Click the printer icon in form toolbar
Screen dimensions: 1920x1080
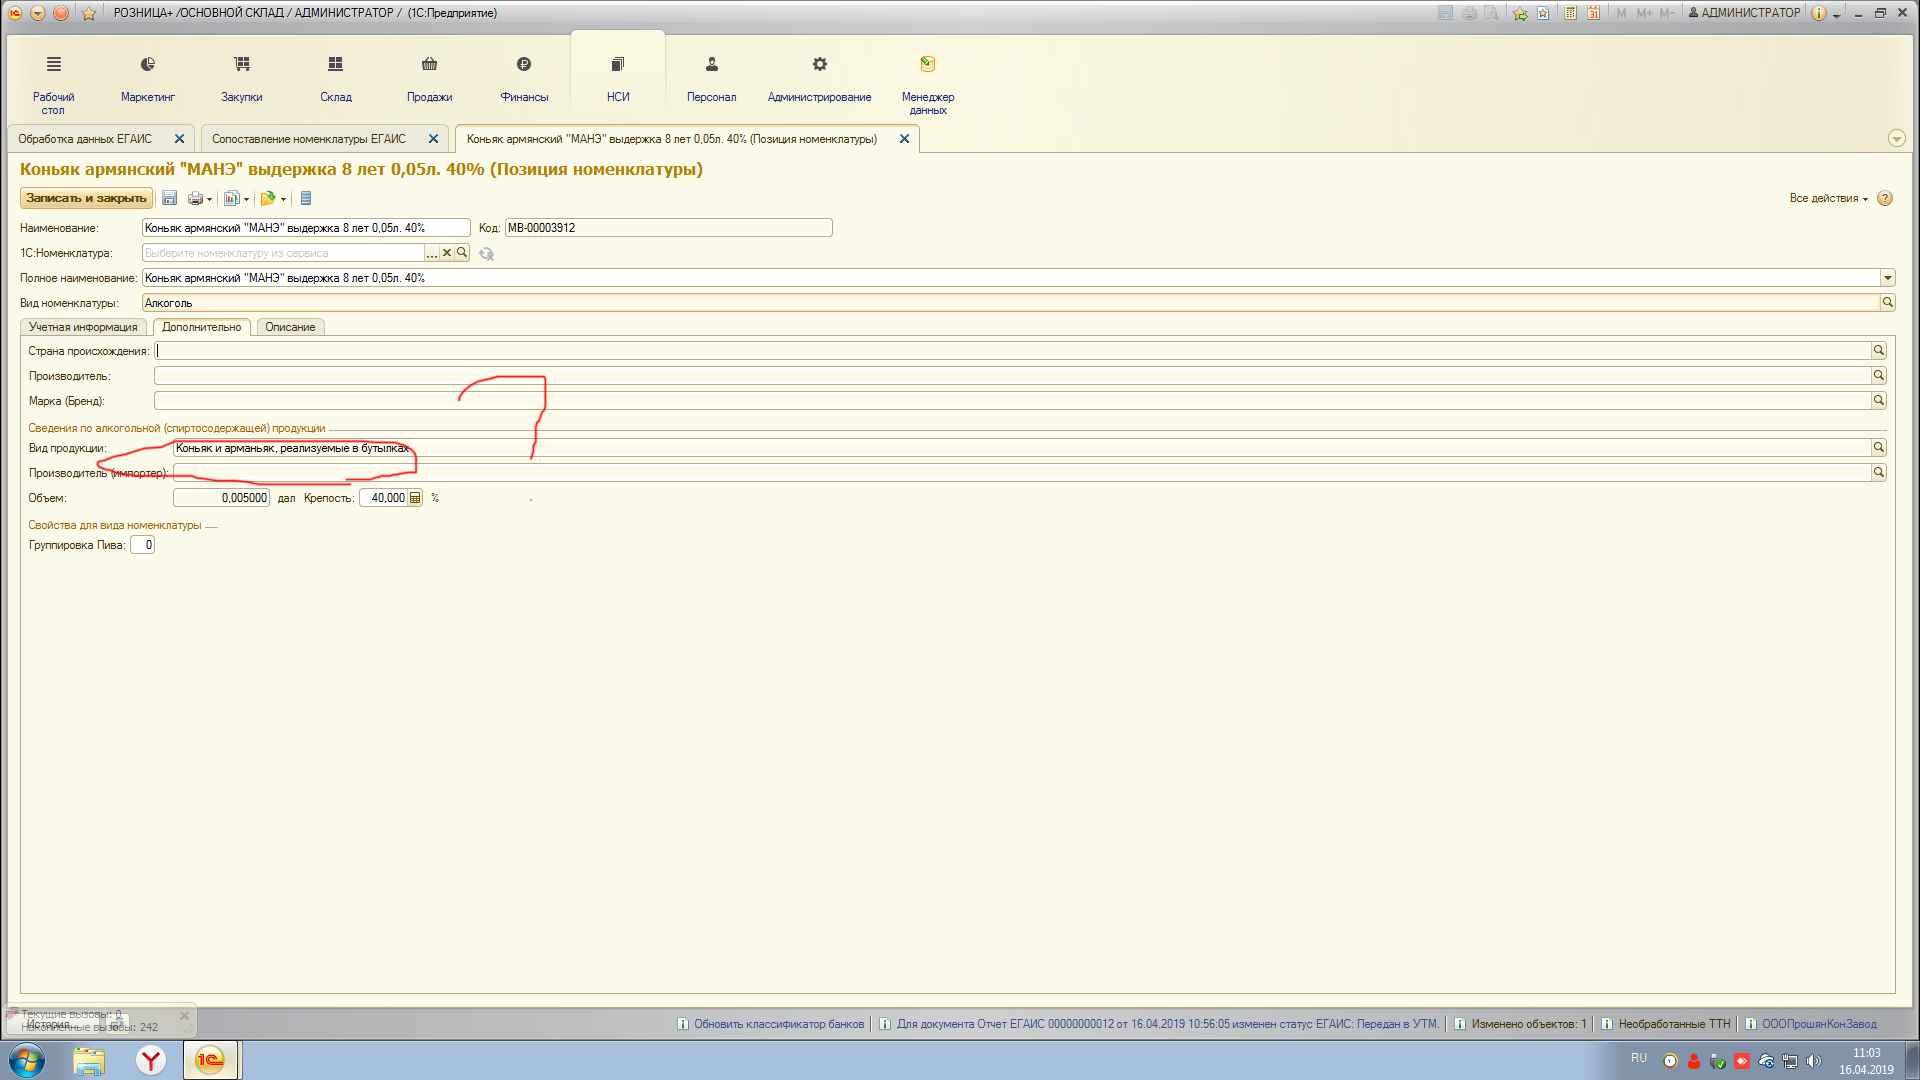[x=195, y=198]
